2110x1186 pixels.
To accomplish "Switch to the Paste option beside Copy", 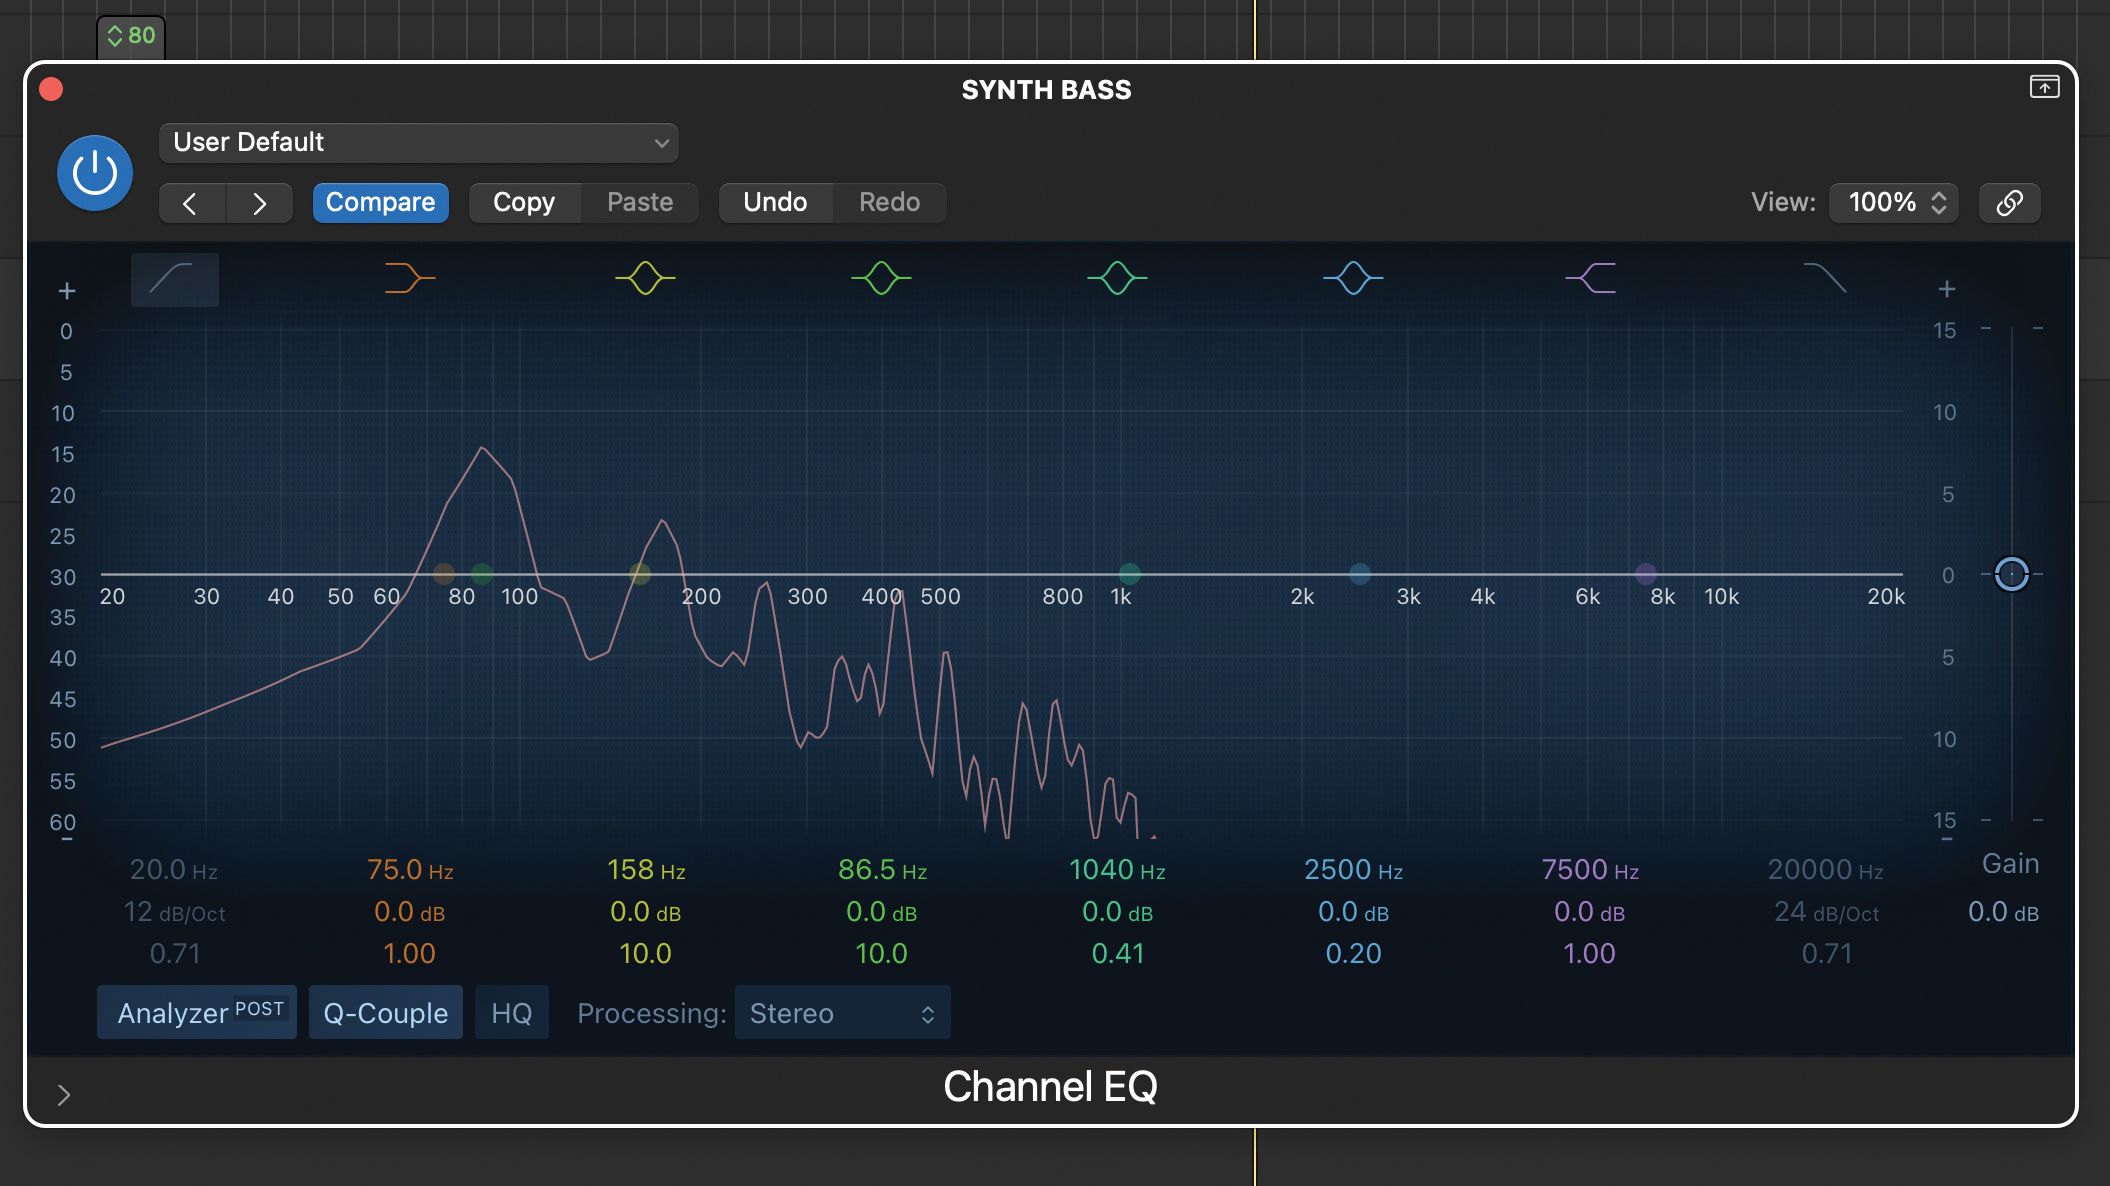I will [639, 202].
